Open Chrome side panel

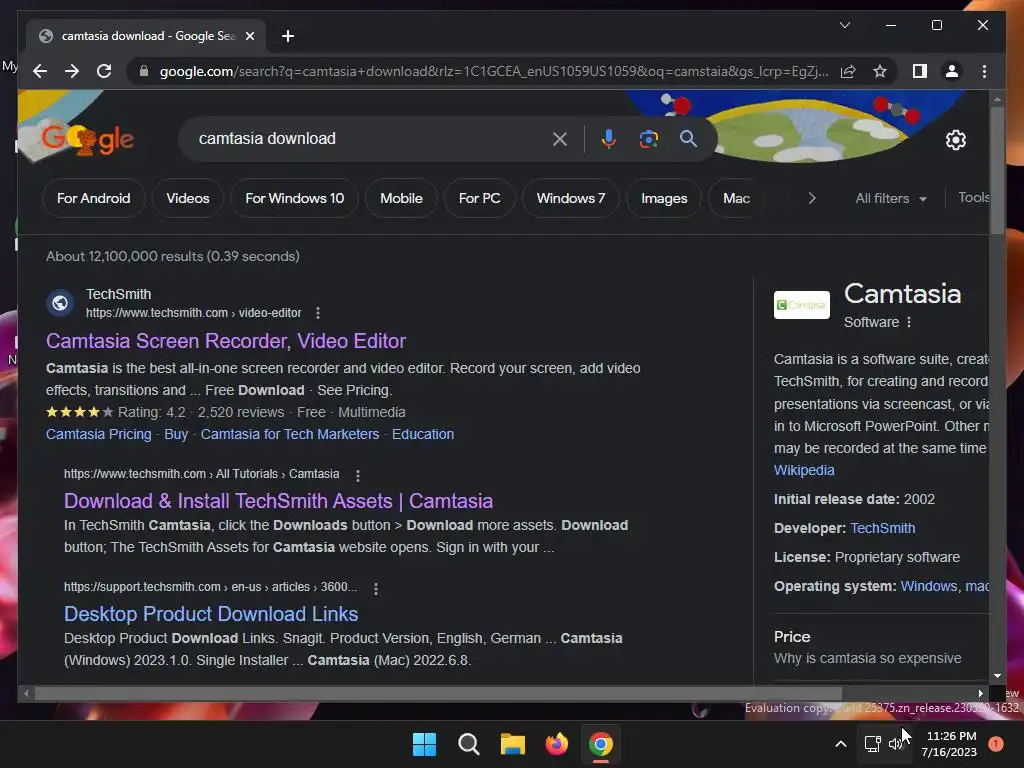pos(920,71)
